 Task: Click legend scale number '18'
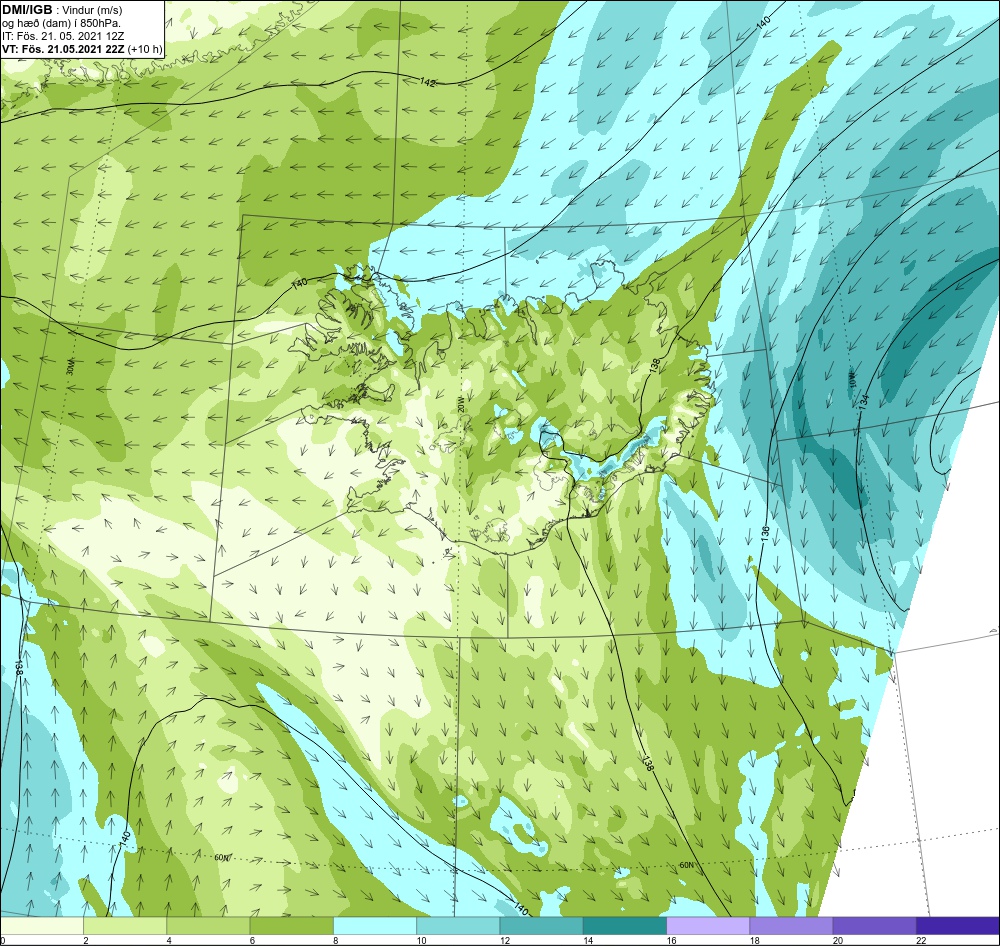(x=754, y=940)
